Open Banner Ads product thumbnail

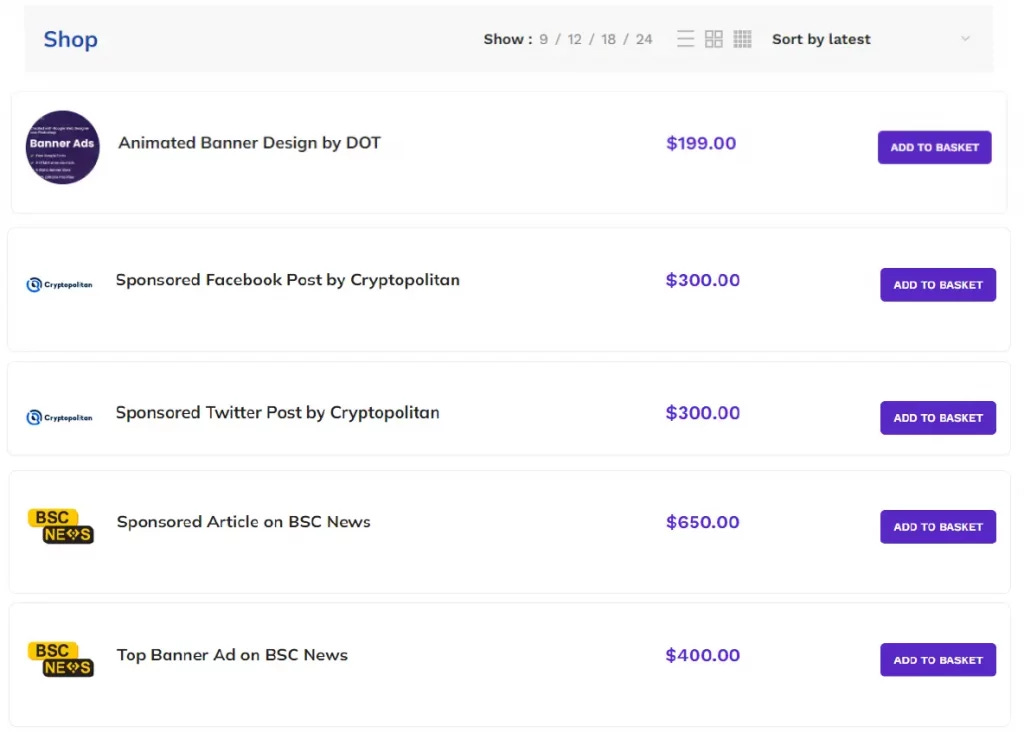click(x=63, y=147)
